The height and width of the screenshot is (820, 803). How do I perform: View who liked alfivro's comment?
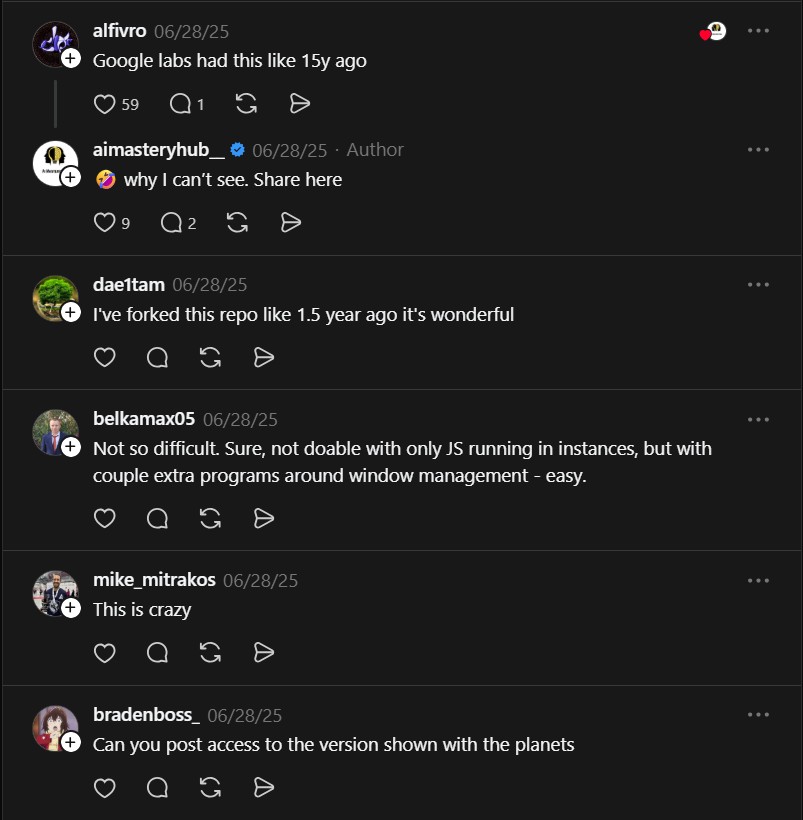click(x=712, y=32)
